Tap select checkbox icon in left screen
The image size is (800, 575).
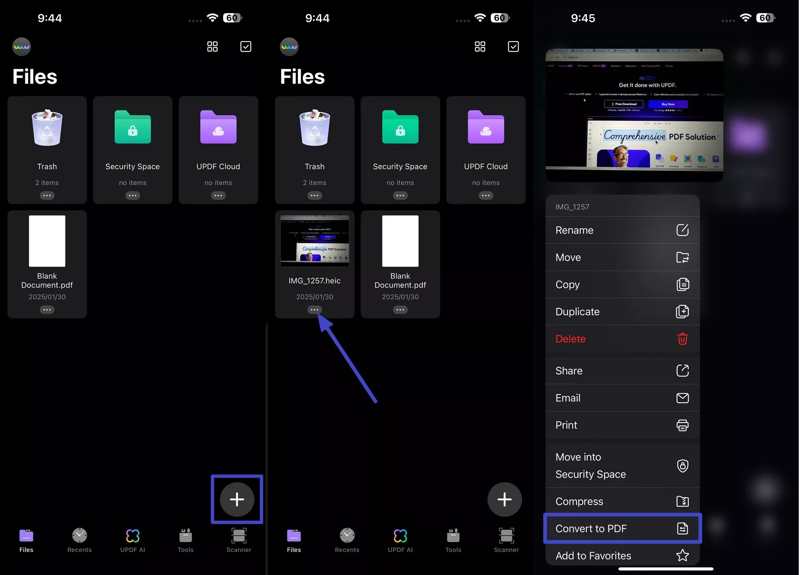tap(245, 46)
